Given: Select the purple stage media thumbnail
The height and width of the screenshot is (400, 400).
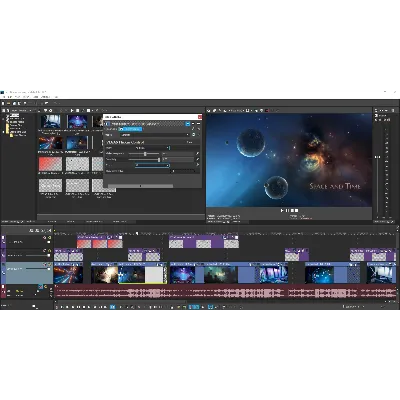Looking at the screenshot, I should 77,122.
